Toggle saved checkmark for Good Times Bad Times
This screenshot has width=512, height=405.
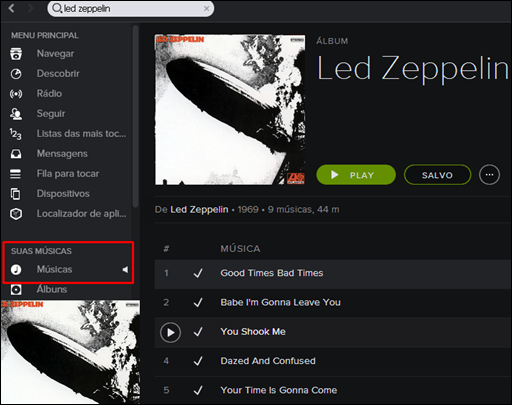click(x=198, y=273)
